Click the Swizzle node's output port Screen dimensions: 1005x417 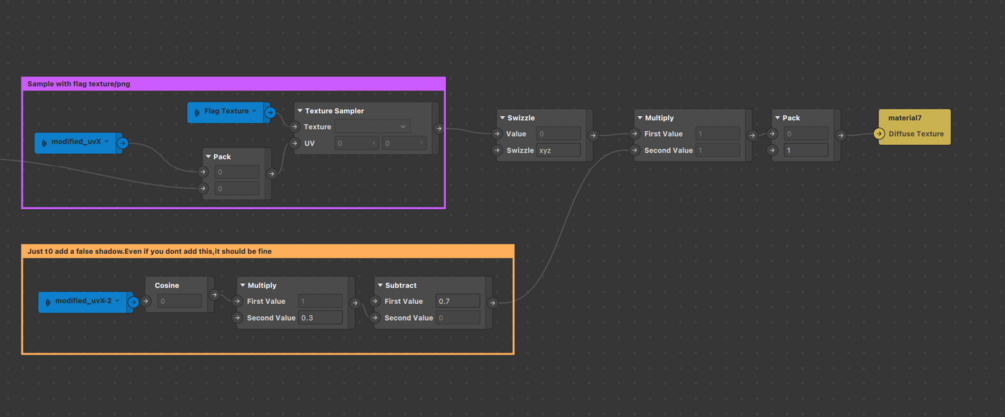point(593,136)
